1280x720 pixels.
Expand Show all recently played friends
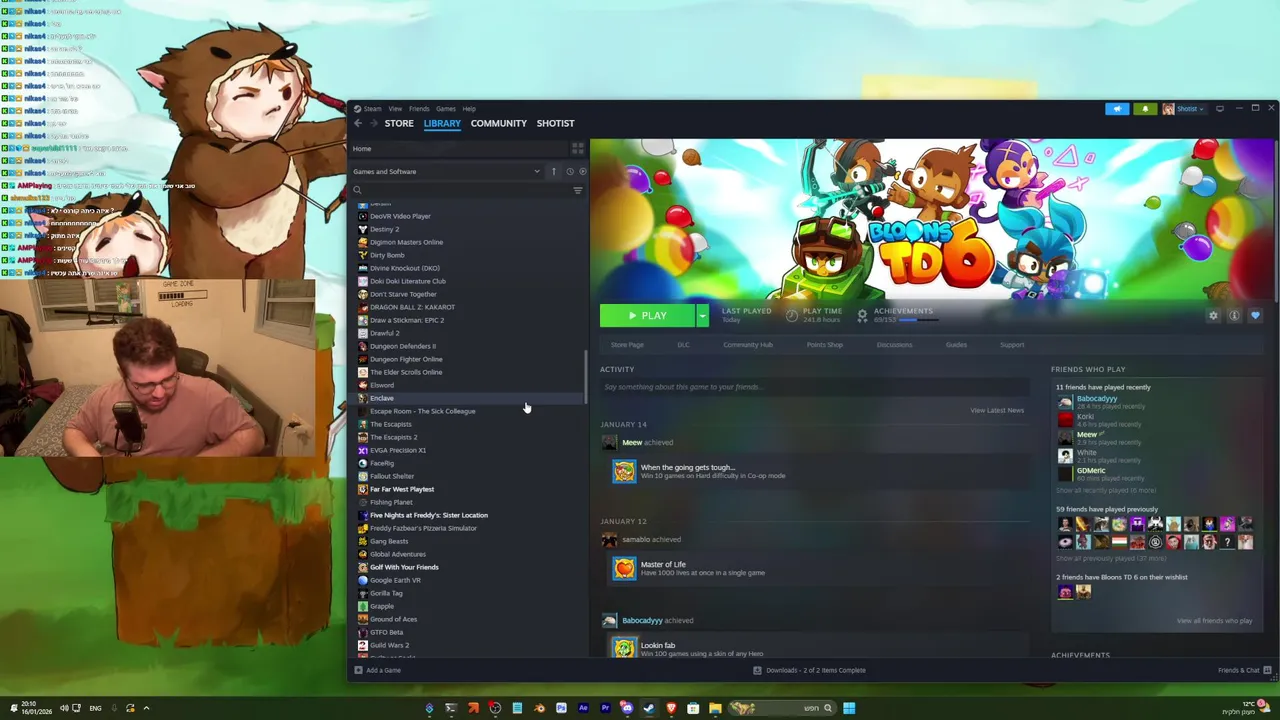coord(1106,490)
